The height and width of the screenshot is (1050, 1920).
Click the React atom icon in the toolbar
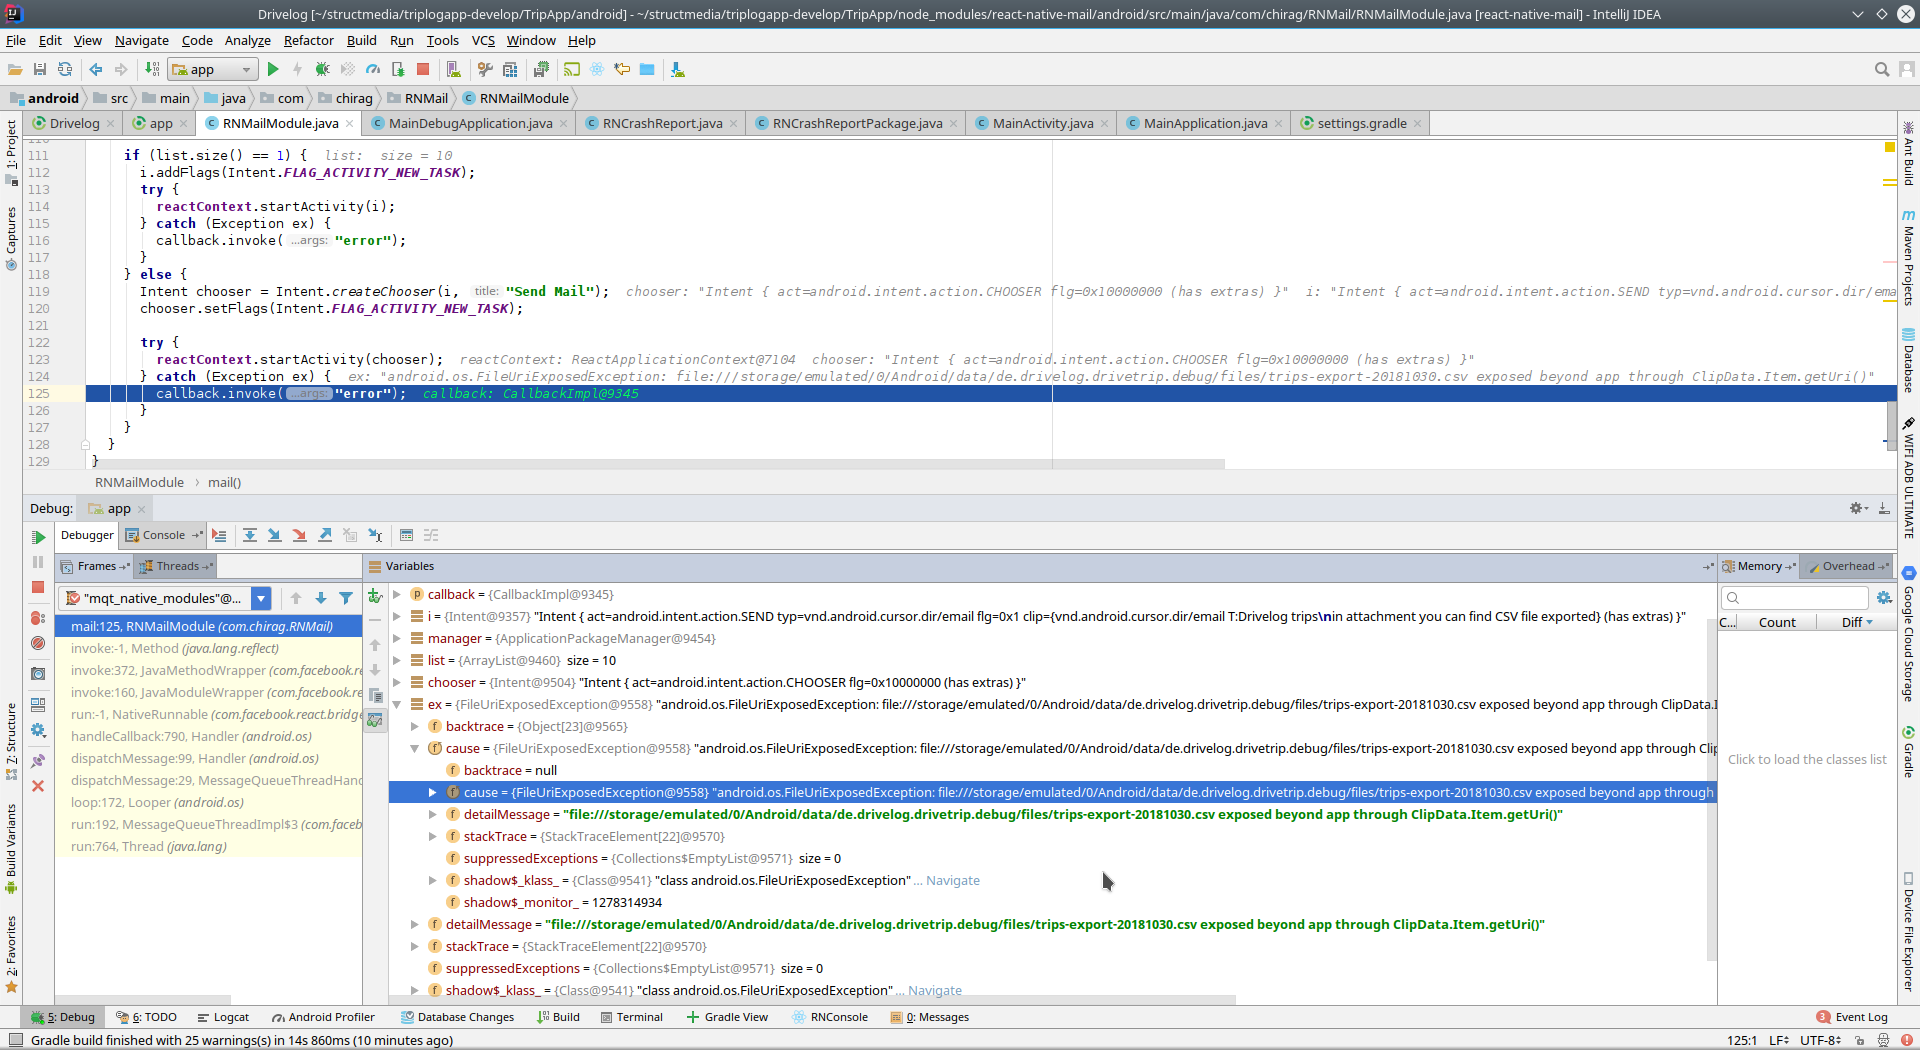coord(597,69)
